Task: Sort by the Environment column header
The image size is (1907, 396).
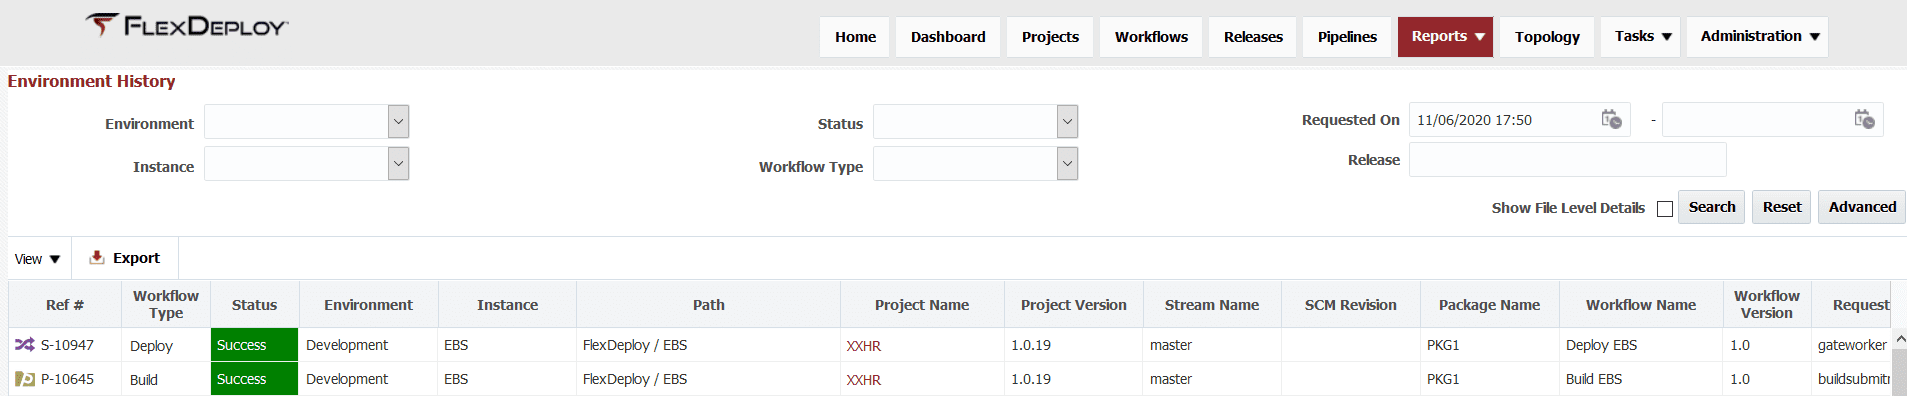Action: [x=368, y=305]
